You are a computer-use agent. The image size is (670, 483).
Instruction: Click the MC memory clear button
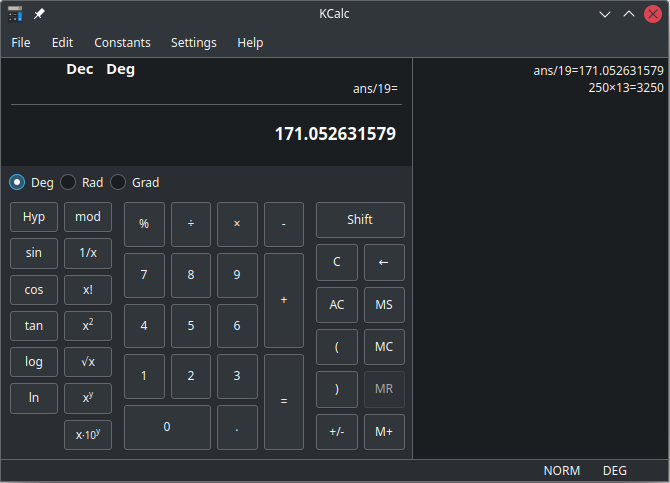[384, 347]
